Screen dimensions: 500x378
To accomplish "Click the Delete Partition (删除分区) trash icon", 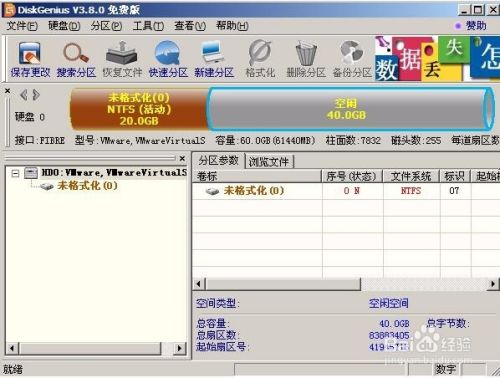I will click(x=306, y=59).
